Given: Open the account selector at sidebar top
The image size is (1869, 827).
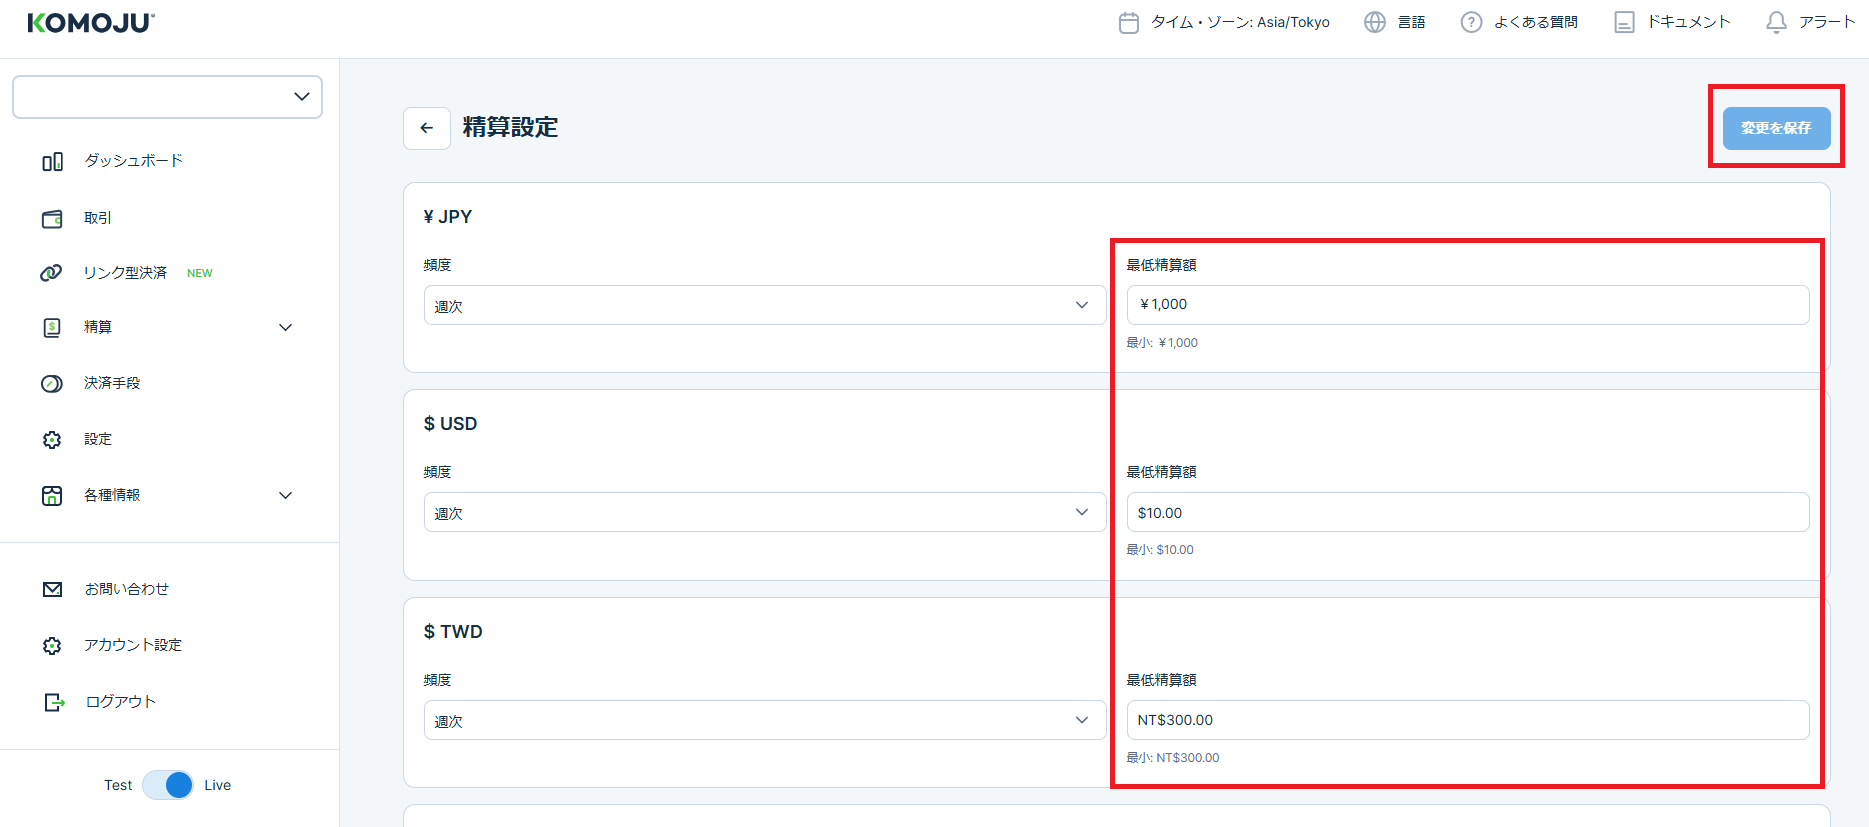Looking at the screenshot, I should click(x=167, y=97).
